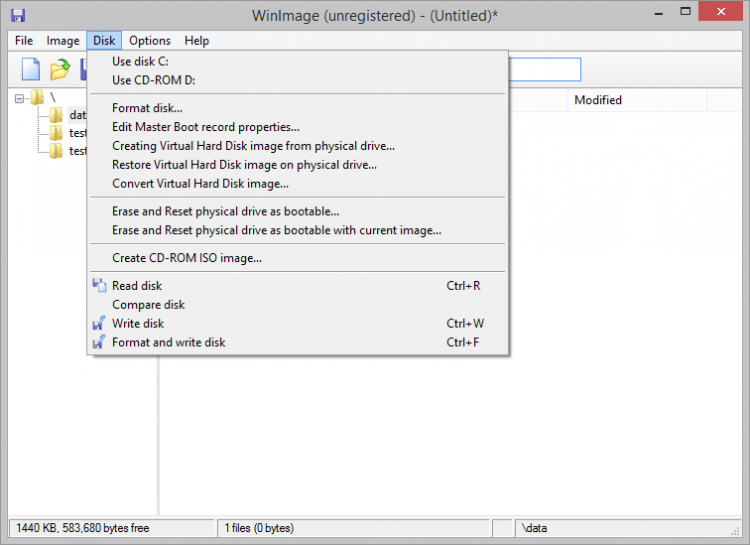Viewport: 750px width, 545px height.
Task: Close the open Disk menu
Action: [x=104, y=41]
